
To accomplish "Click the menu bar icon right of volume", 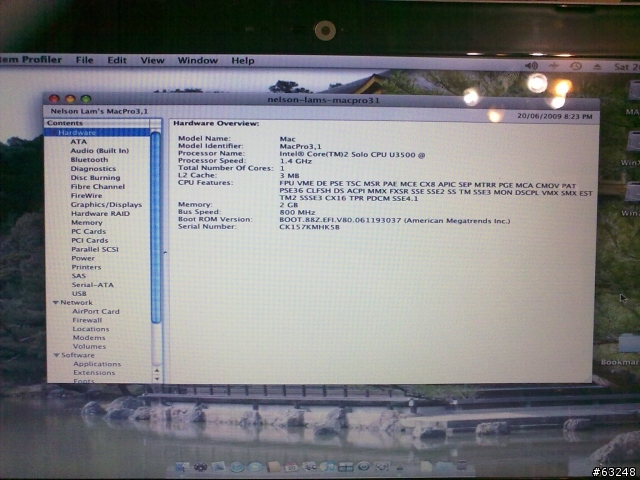I will coord(553,66).
